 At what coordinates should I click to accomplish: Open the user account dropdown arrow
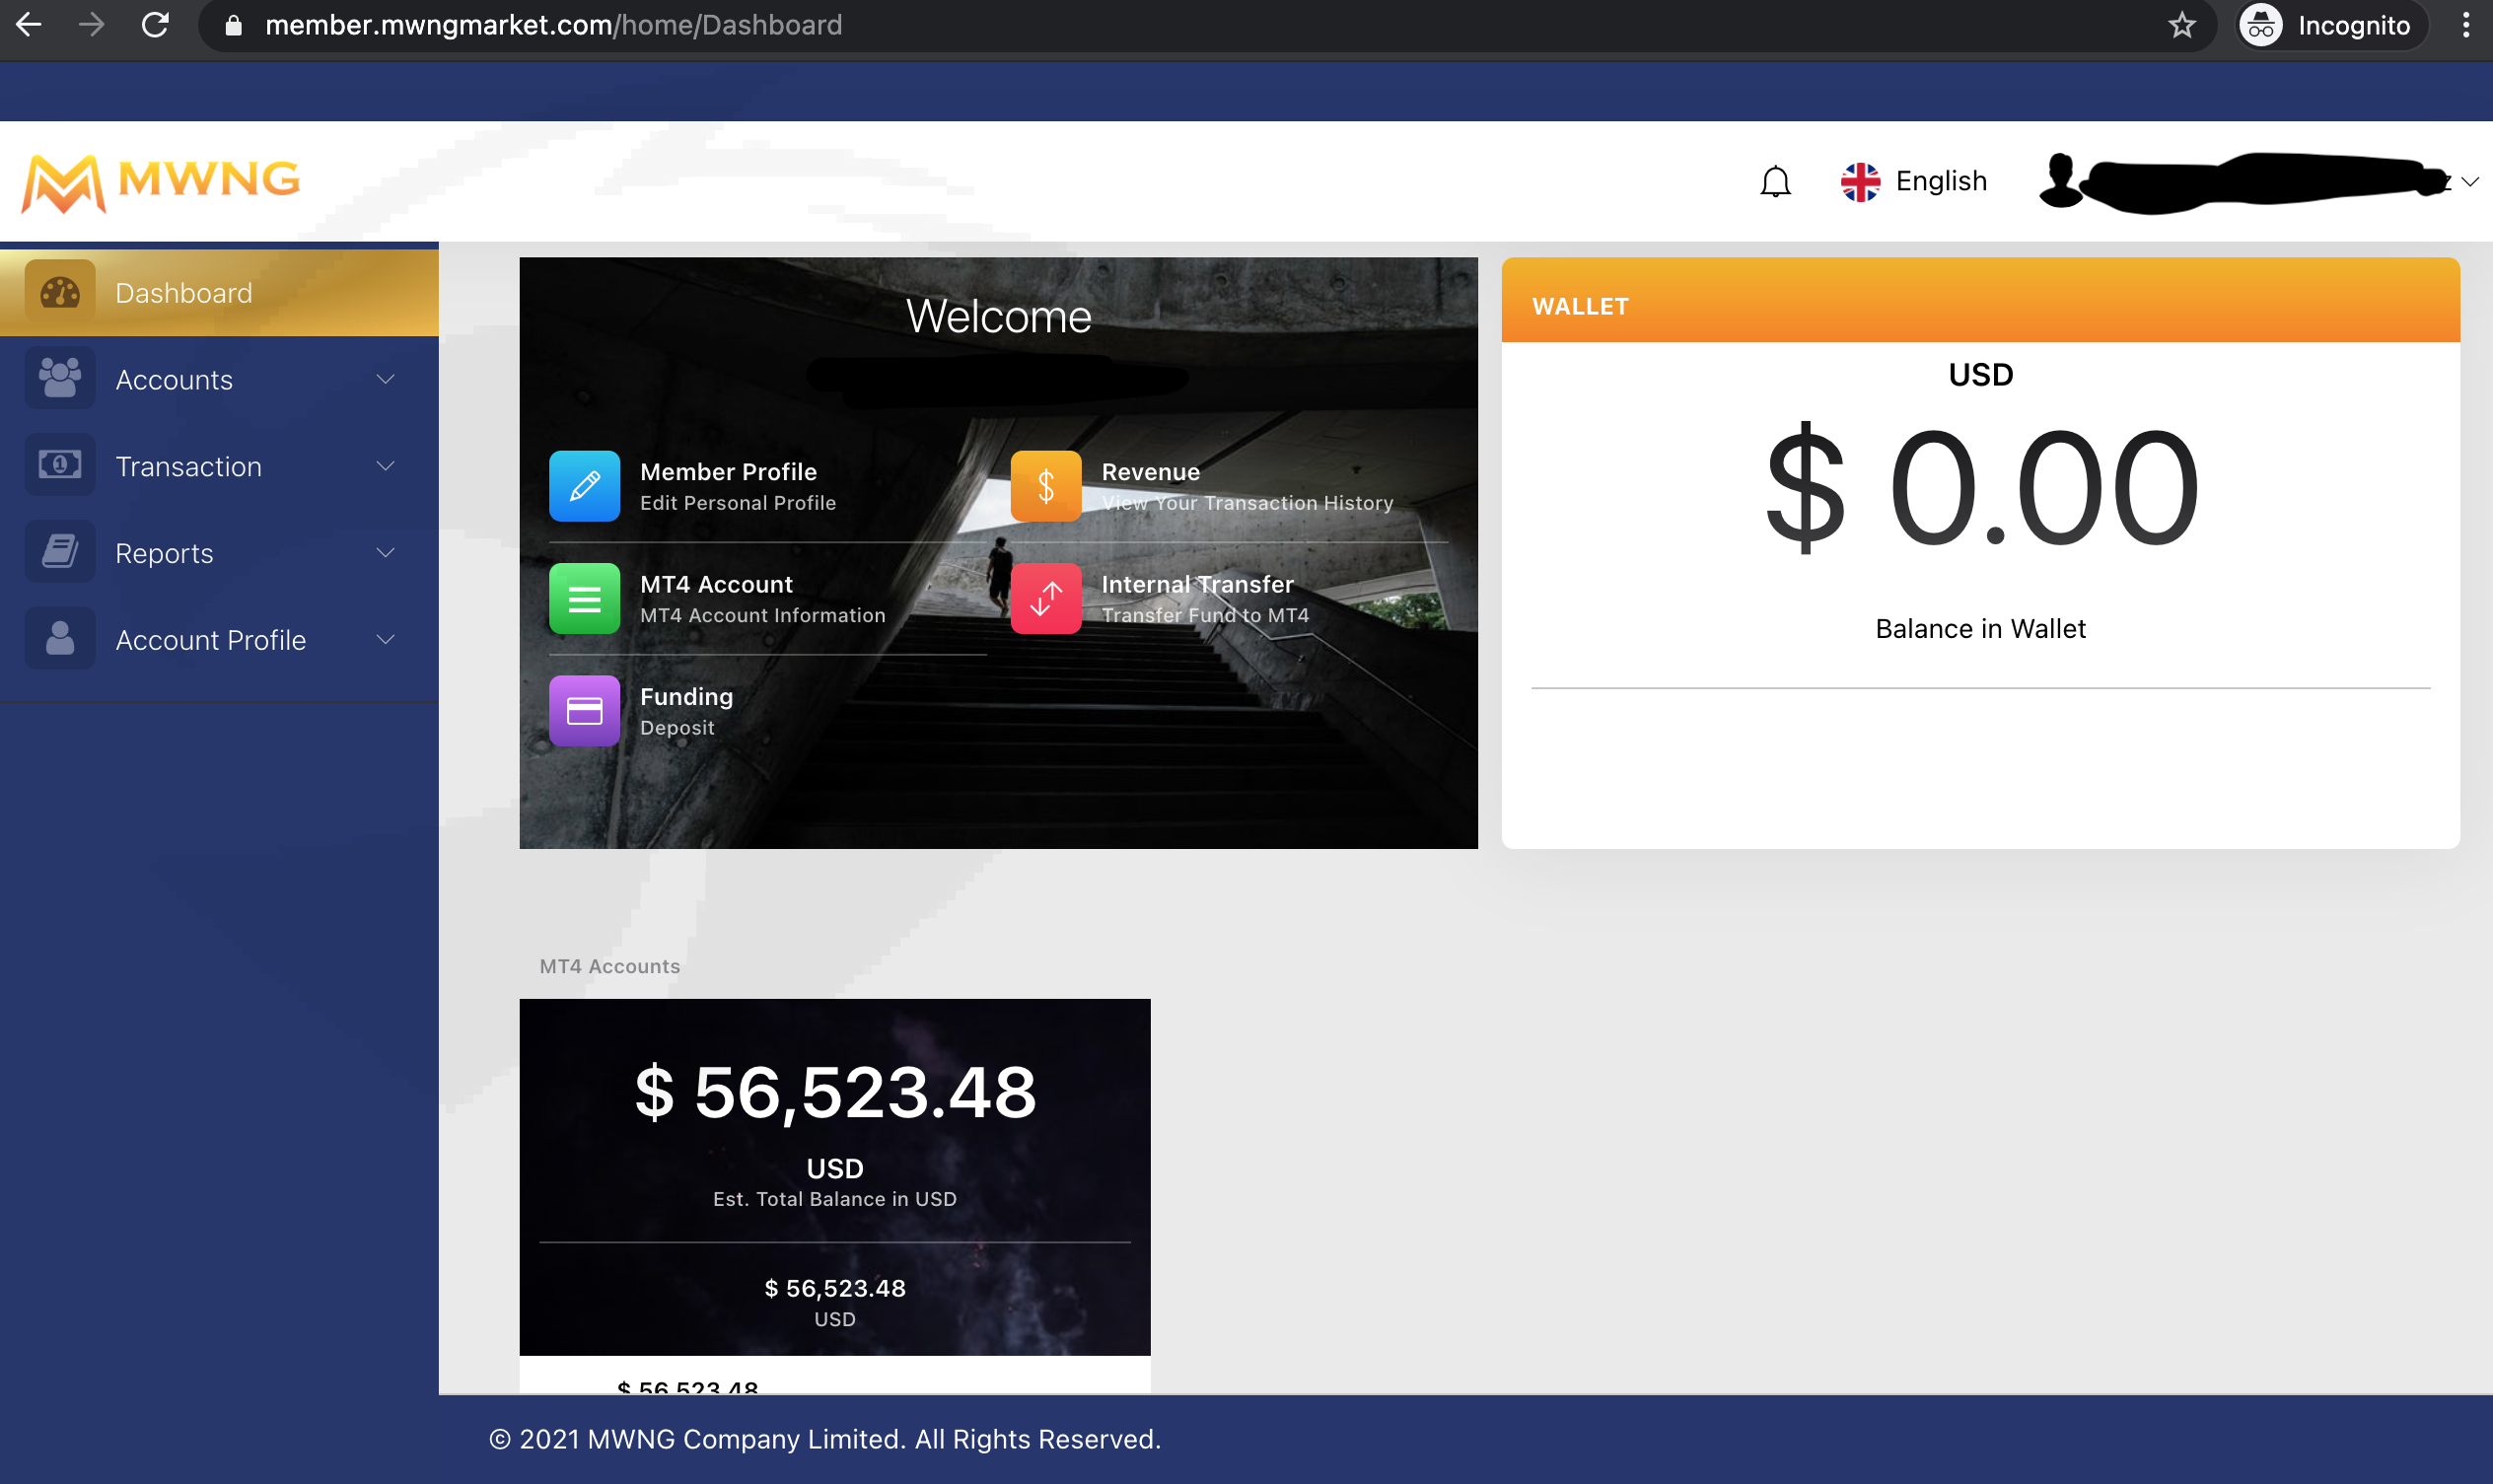(2470, 182)
